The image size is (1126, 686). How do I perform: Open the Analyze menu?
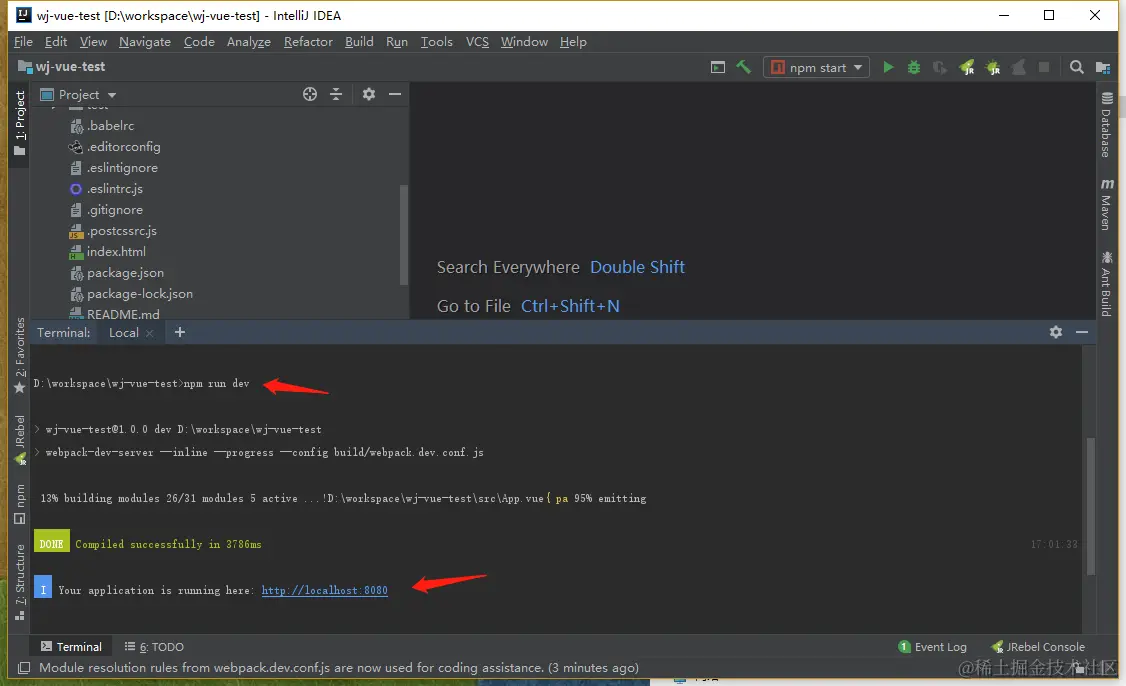click(248, 42)
